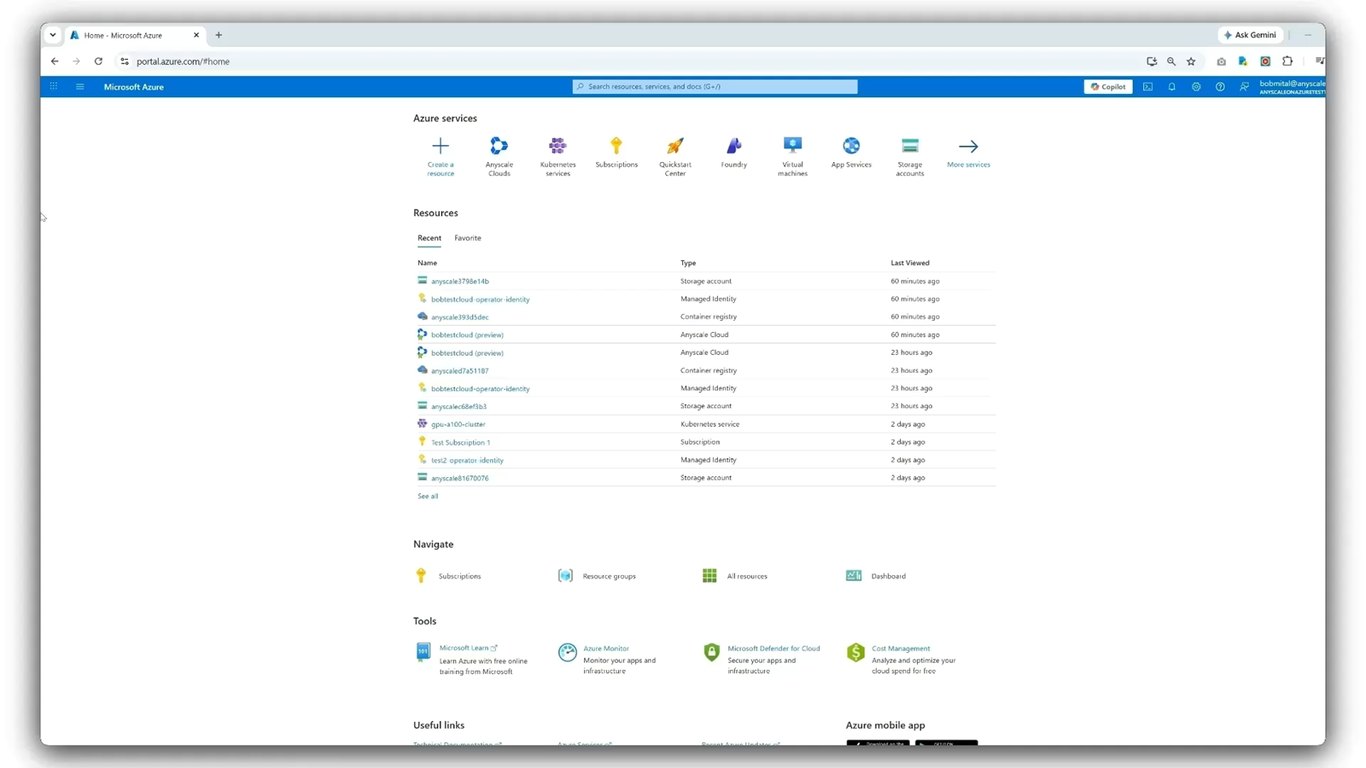1366x768 pixels.
Task: Open Kubernetes services
Action: click(x=558, y=157)
